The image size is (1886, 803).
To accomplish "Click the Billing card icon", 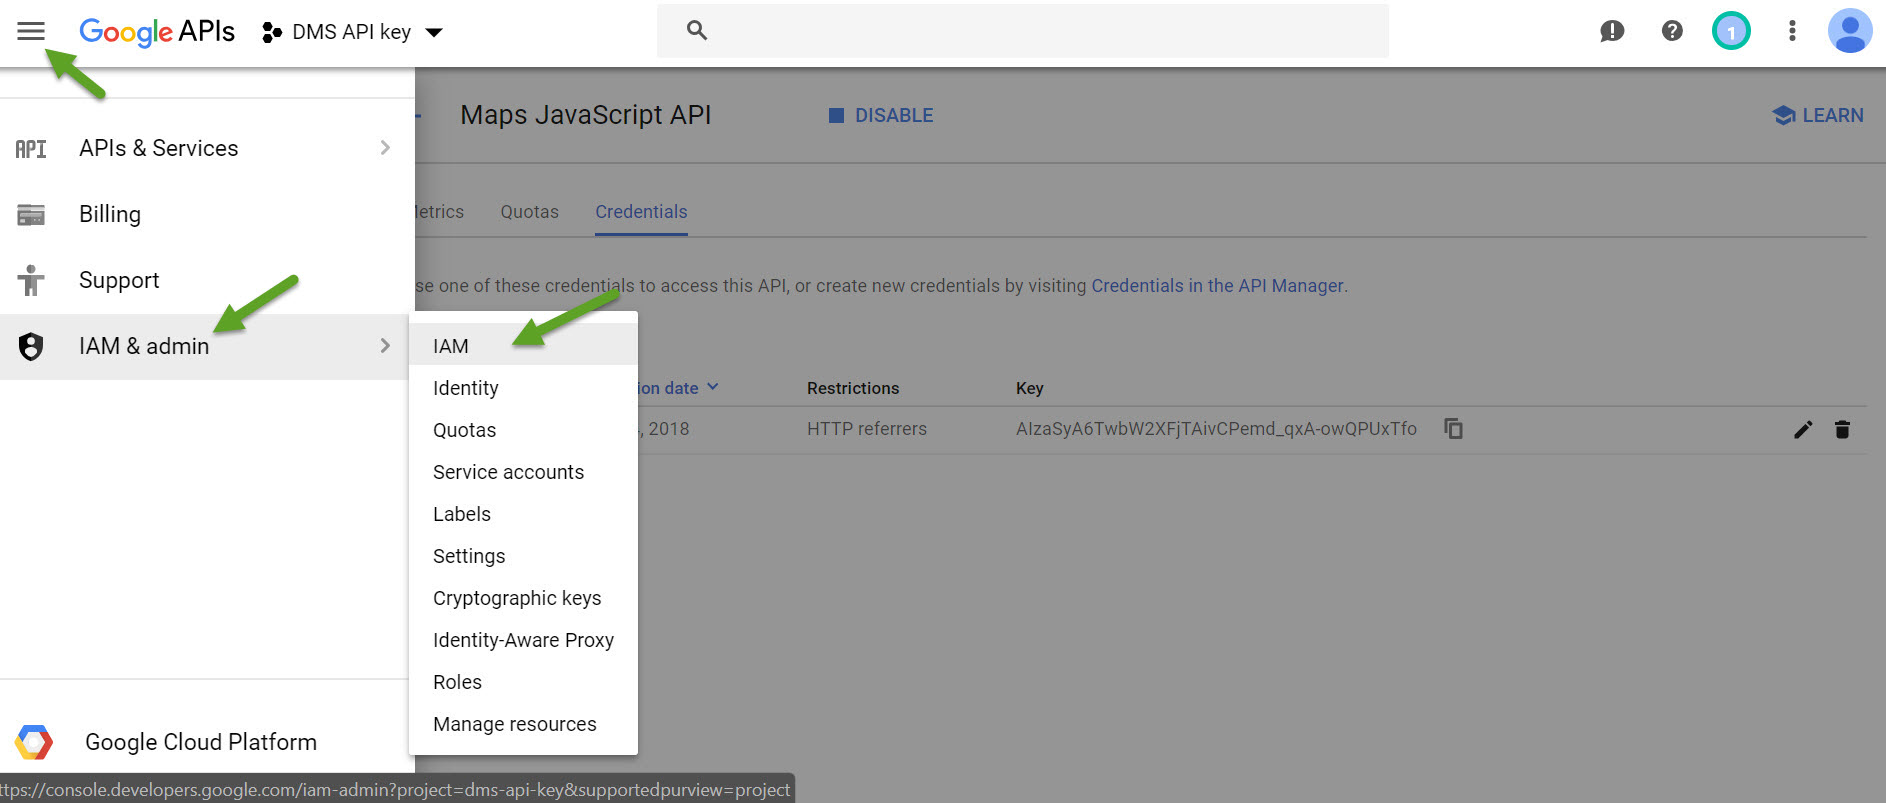I will pos(31,215).
